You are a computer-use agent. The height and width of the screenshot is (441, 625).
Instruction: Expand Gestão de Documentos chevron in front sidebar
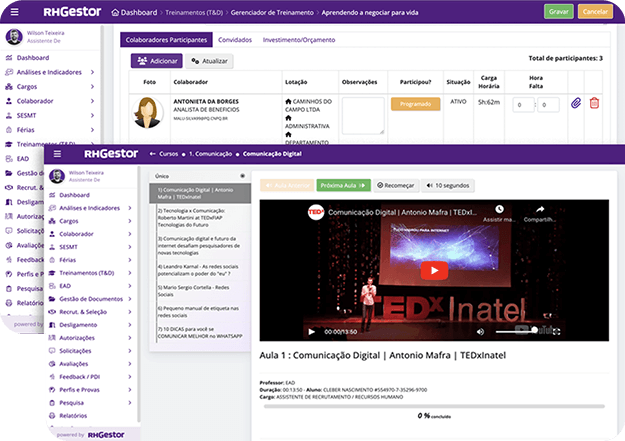point(130,299)
